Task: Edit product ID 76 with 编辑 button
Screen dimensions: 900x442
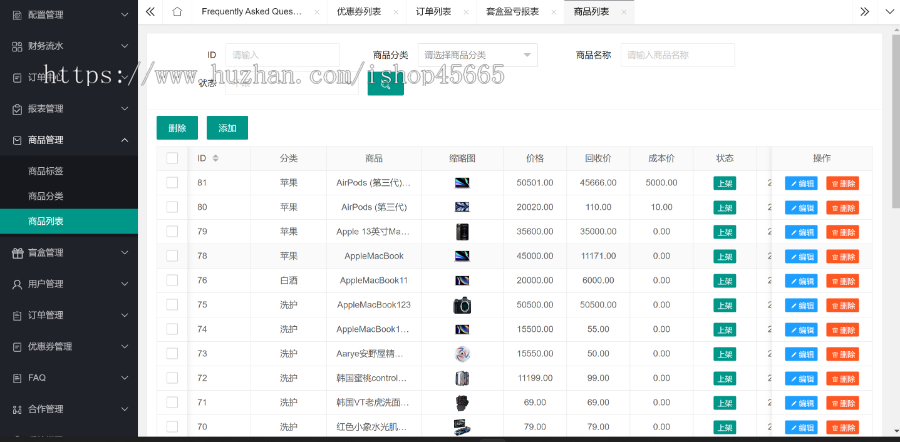Action: click(x=801, y=281)
